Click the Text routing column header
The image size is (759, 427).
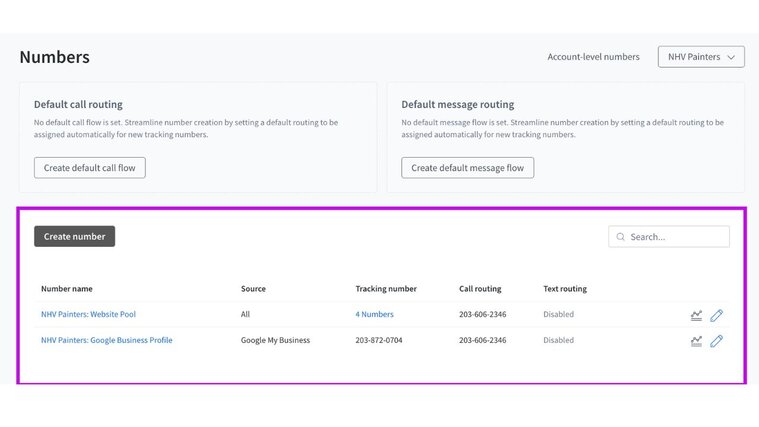point(565,289)
